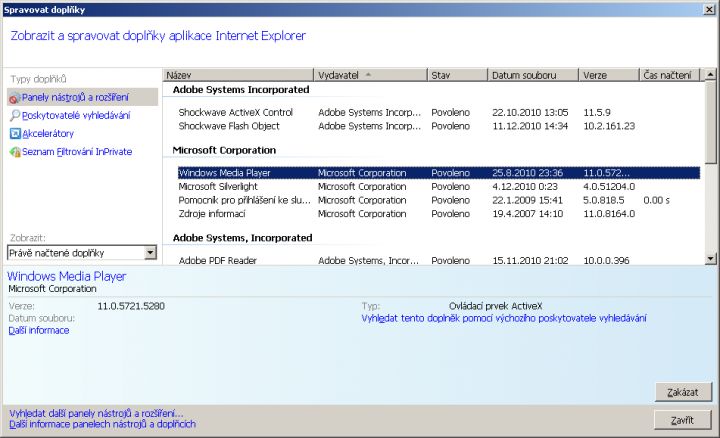
Task: Sort by Vydavatel column header
Action: tap(370, 75)
